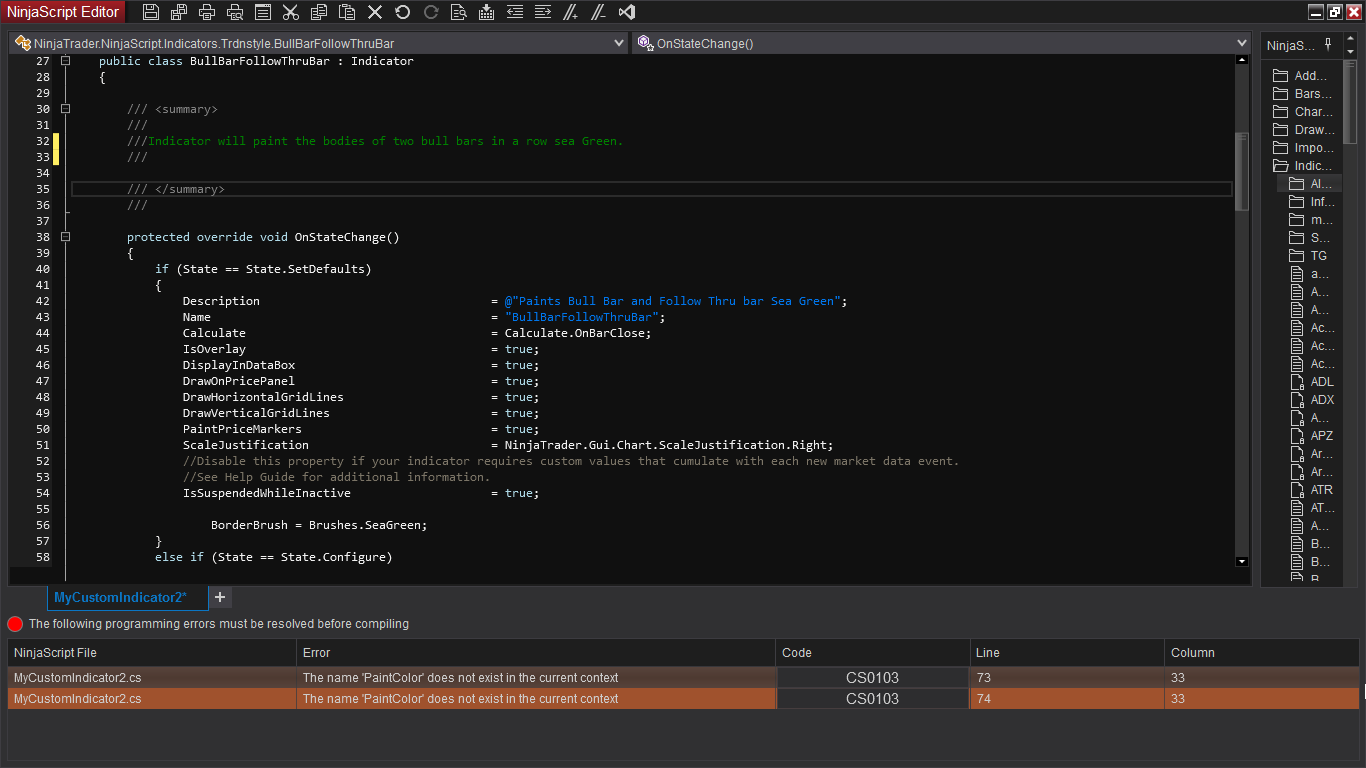Viewport: 1366px width, 768px height.
Task: Click the Error column header
Action: pyautogui.click(x=535, y=653)
